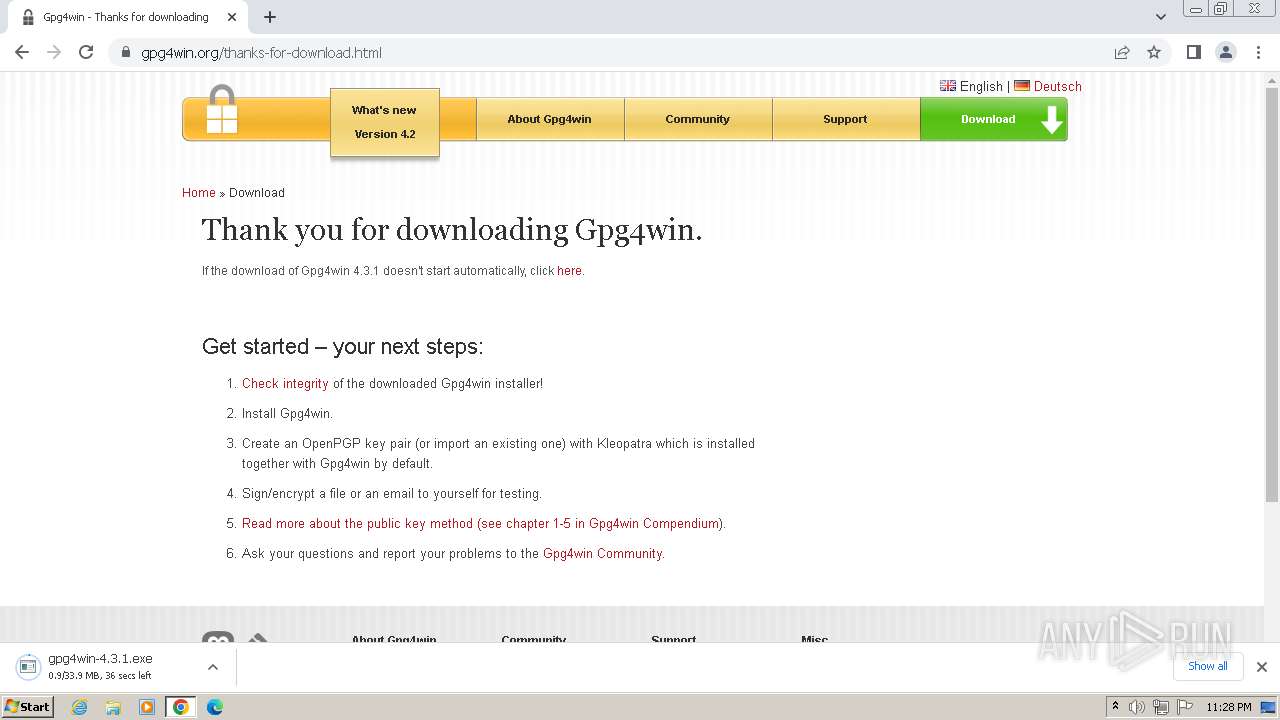Select the German flag icon
1280x720 pixels.
point(1022,86)
